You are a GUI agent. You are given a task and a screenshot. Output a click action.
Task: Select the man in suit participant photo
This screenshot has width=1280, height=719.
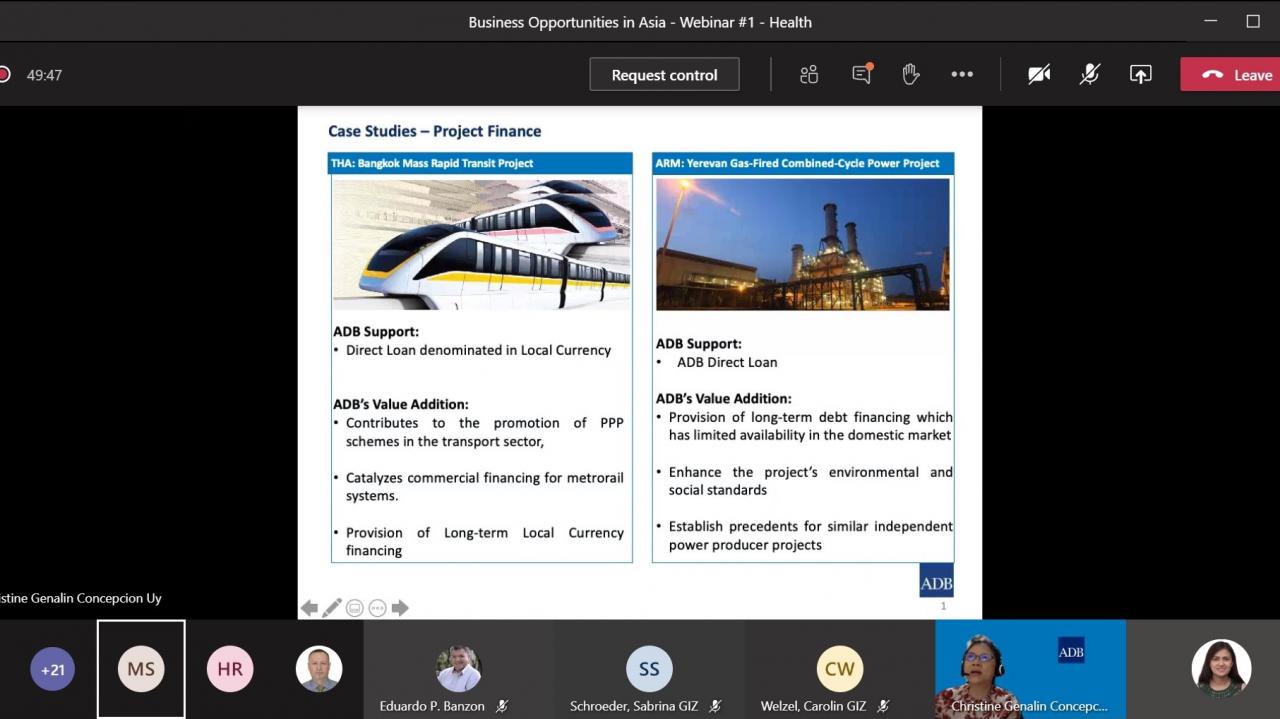[319, 669]
